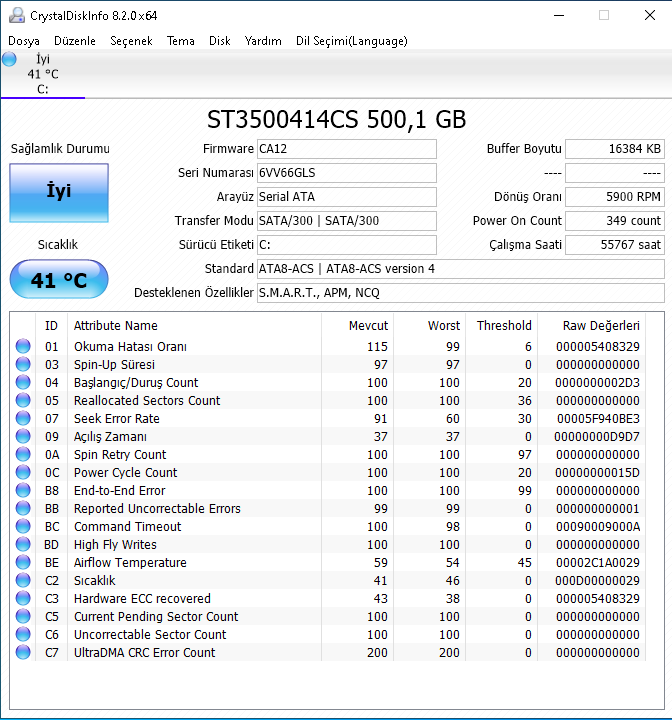Click the status orb for Power Cycle Count

23,472
